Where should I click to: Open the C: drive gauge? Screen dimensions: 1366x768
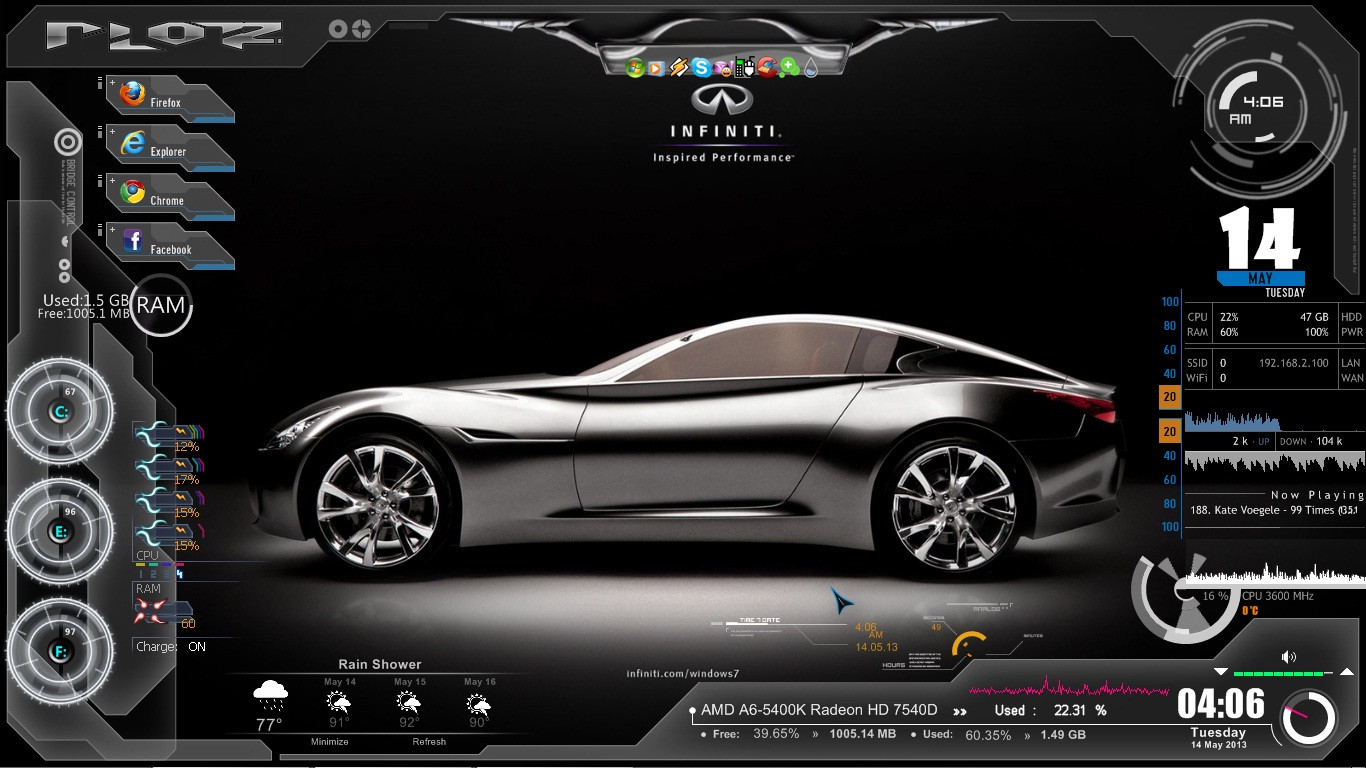60,410
